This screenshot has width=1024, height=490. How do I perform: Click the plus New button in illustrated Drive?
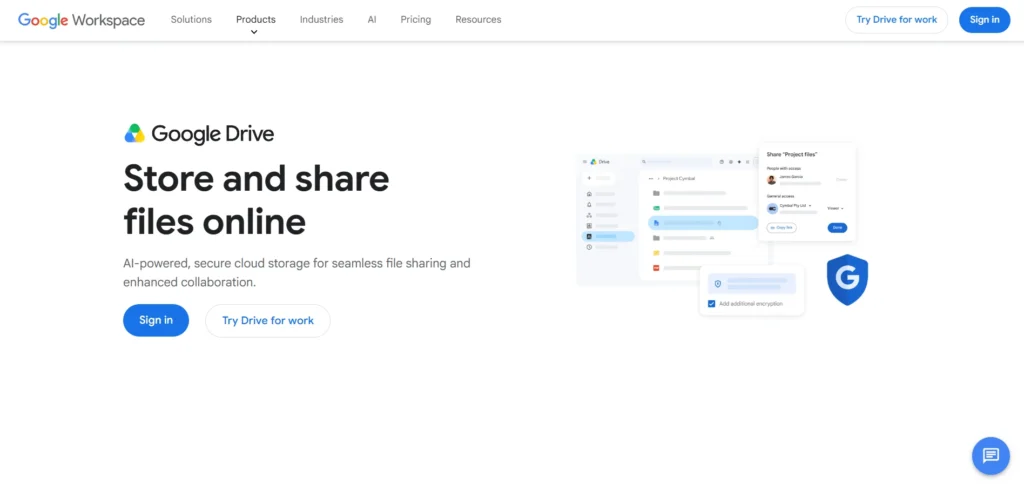[x=598, y=178]
